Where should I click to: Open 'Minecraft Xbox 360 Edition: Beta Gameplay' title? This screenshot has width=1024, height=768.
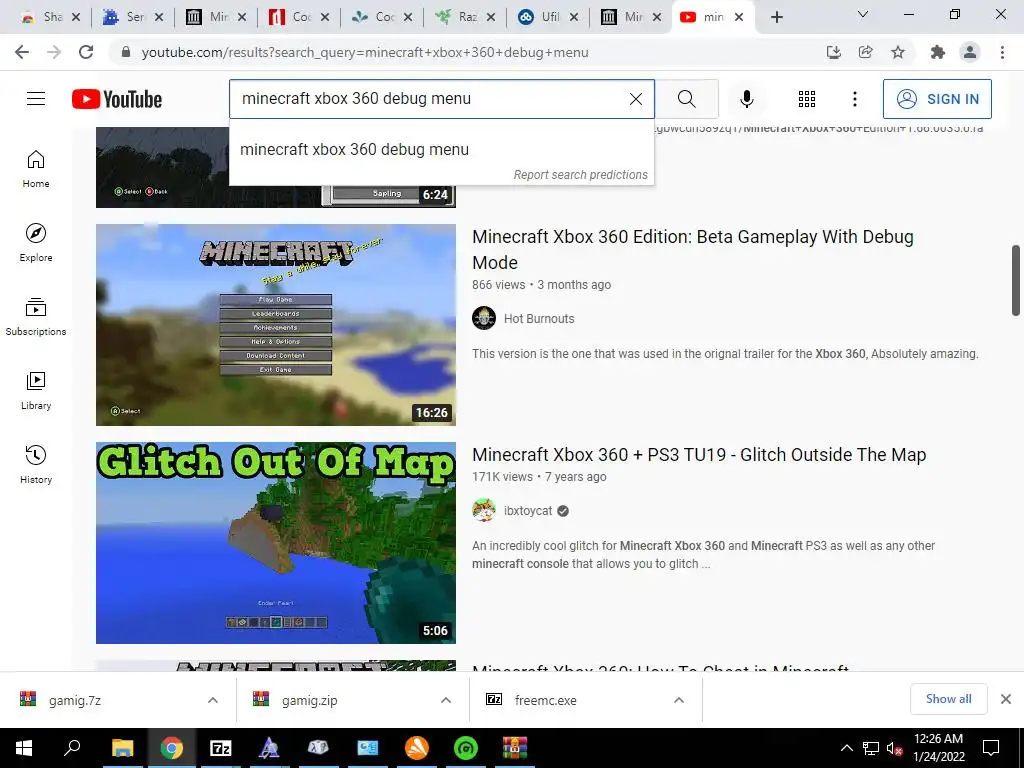[x=693, y=249]
